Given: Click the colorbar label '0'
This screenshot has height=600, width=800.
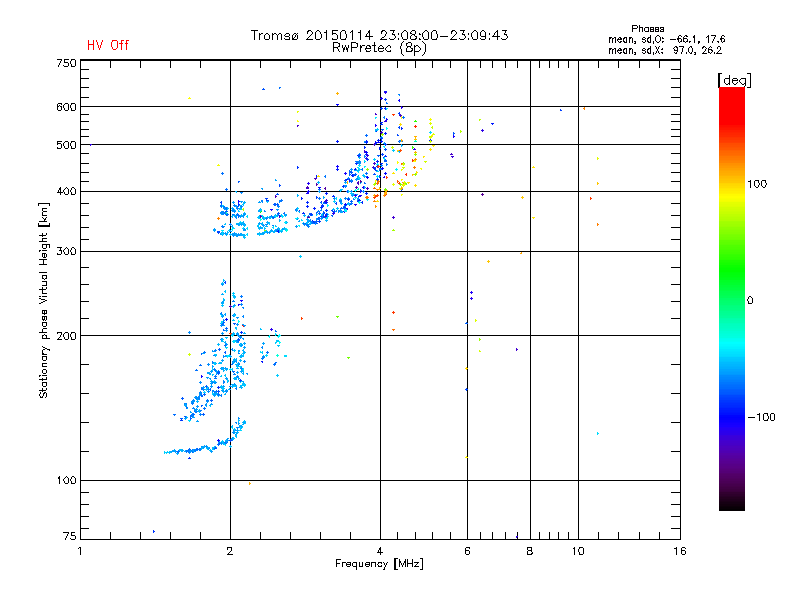Looking at the screenshot, I should click(x=750, y=301).
